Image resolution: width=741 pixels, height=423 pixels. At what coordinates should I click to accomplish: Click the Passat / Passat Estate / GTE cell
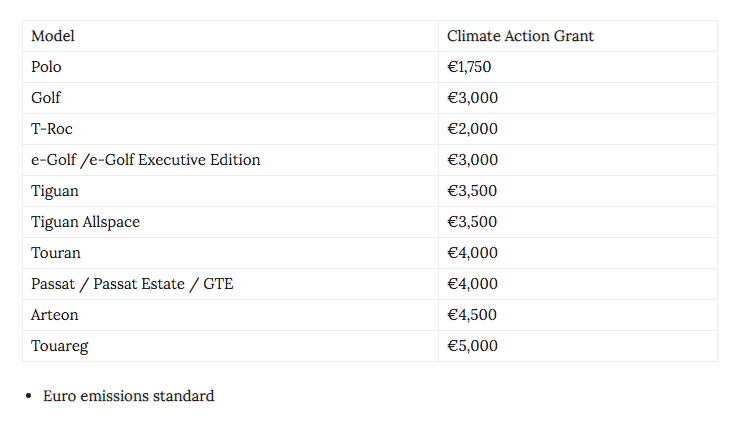[132, 284]
